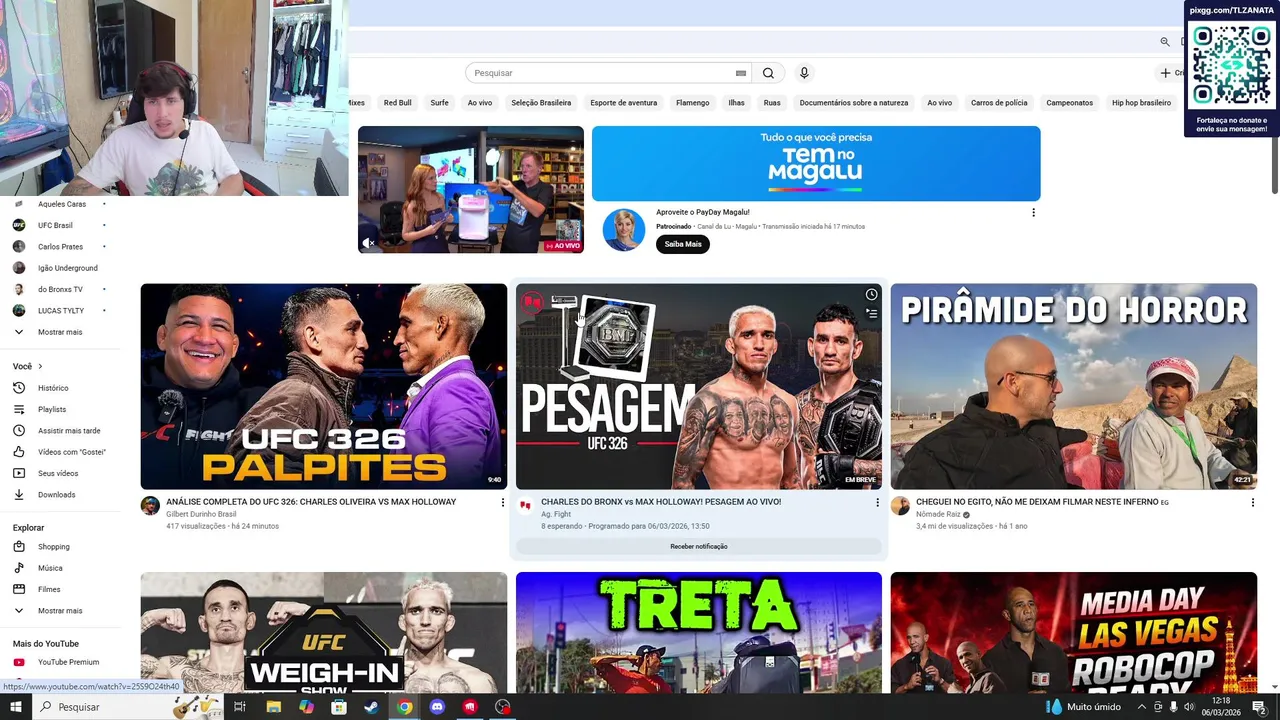Open Carlos Prates subscription channel
The image size is (1280, 720).
pyautogui.click(x=60, y=246)
